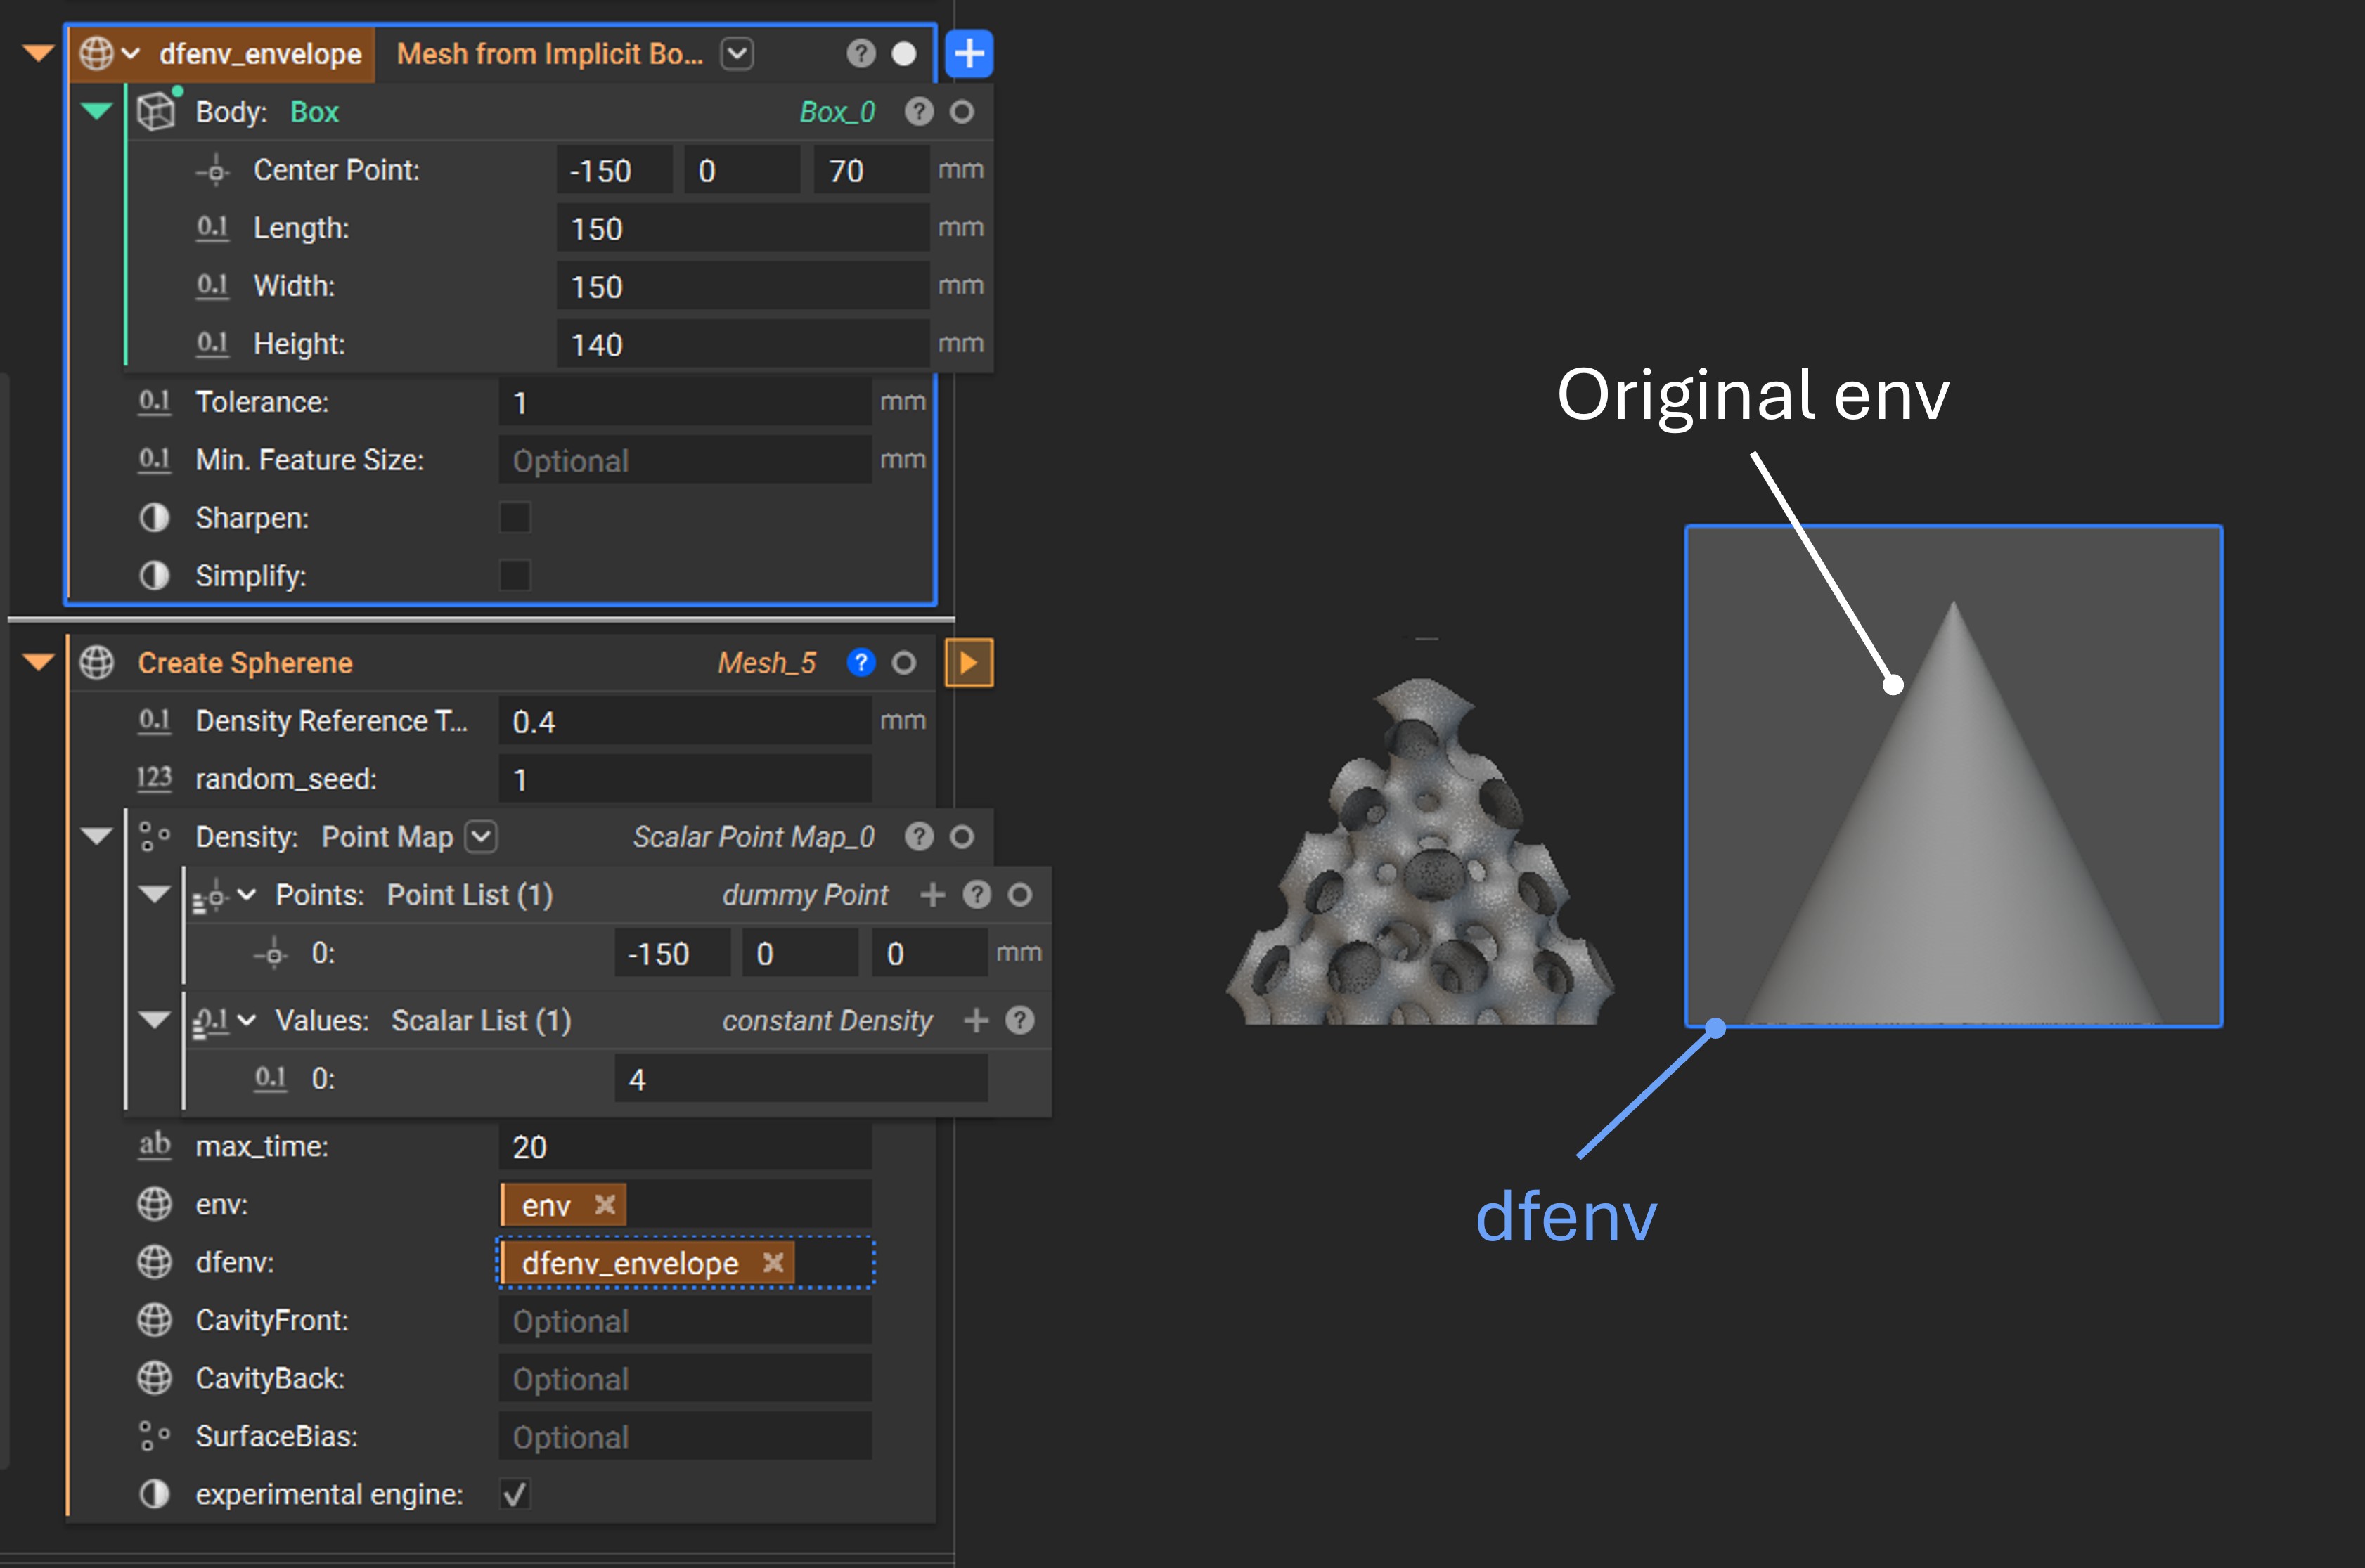The width and height of the screenshot is (2365, 1568).
Task: Click help icon on dfenv_envelope header
Action: tap(860, 54)
